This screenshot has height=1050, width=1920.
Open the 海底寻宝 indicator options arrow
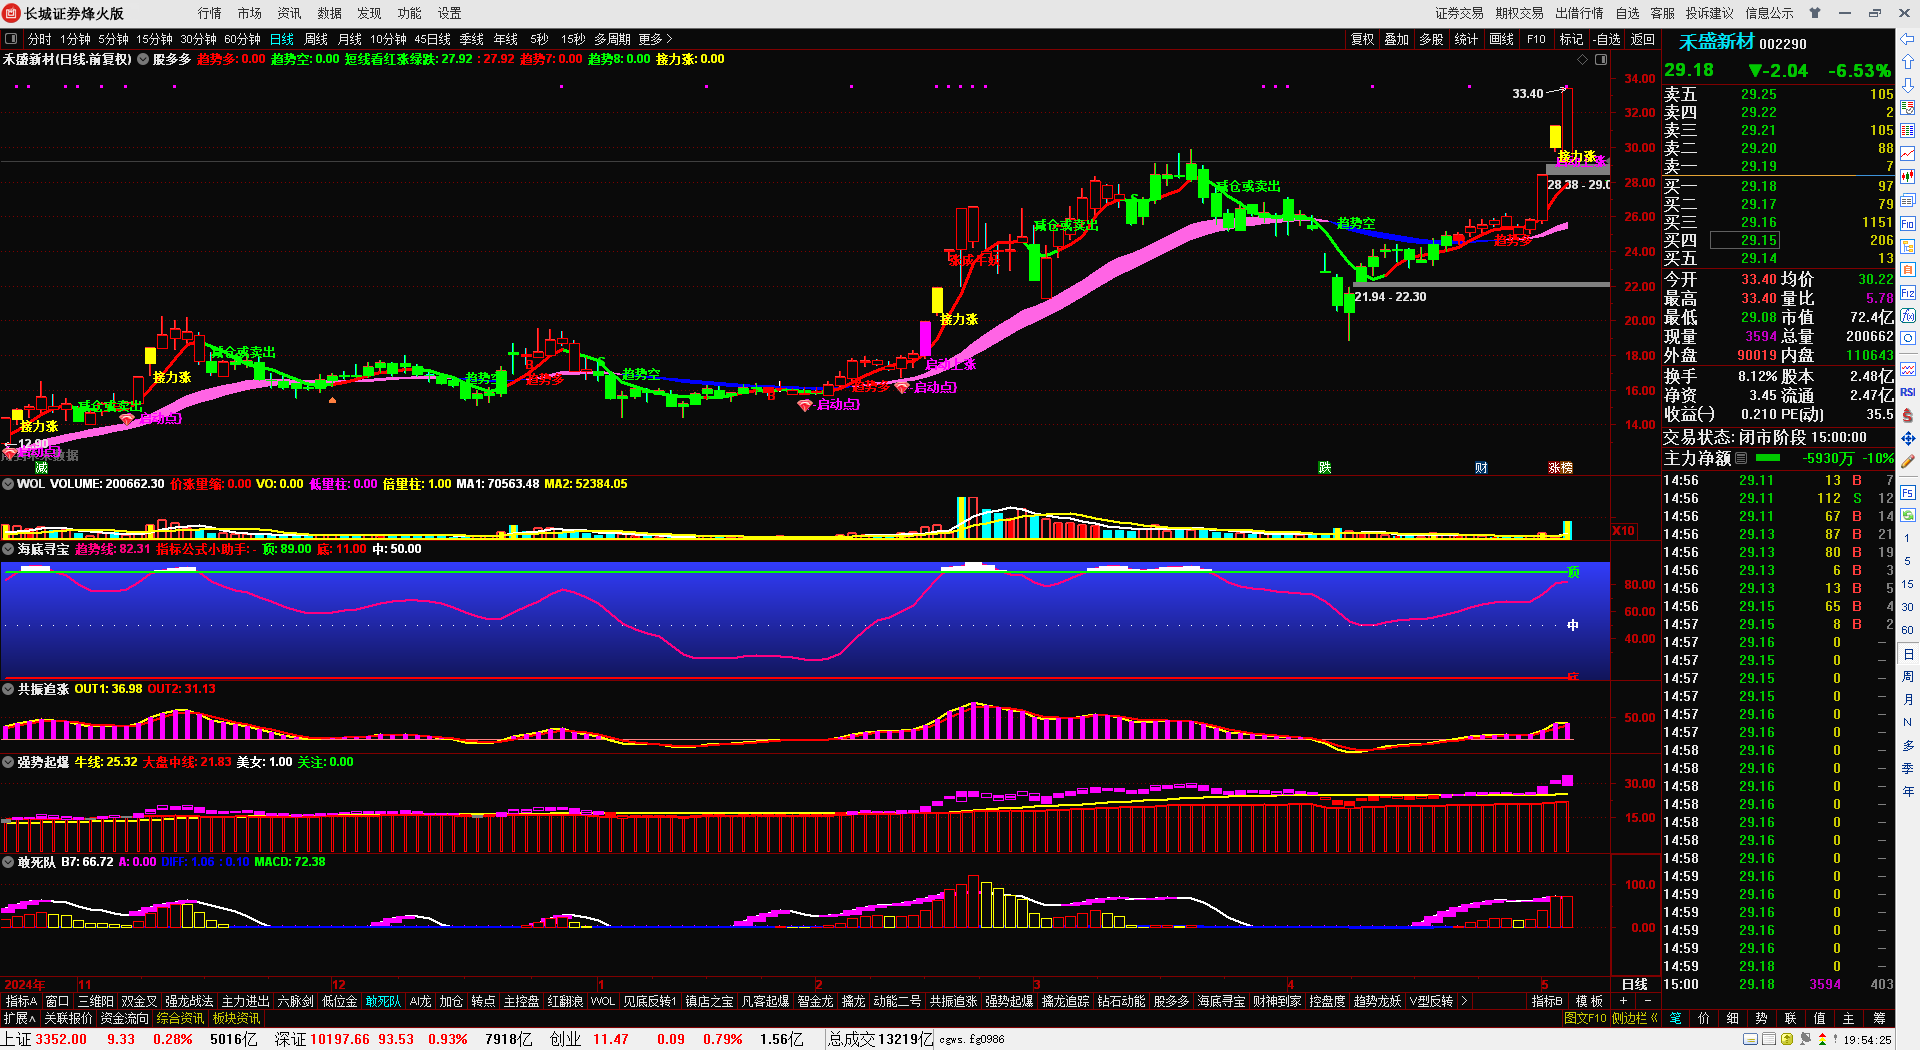coord(8,549)
